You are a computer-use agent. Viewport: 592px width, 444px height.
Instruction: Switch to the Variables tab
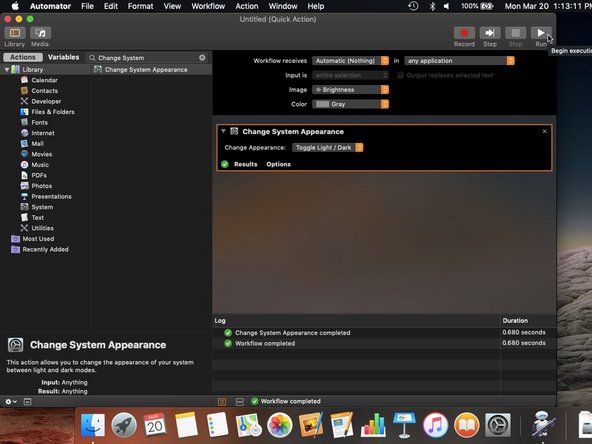coord(63,57)
